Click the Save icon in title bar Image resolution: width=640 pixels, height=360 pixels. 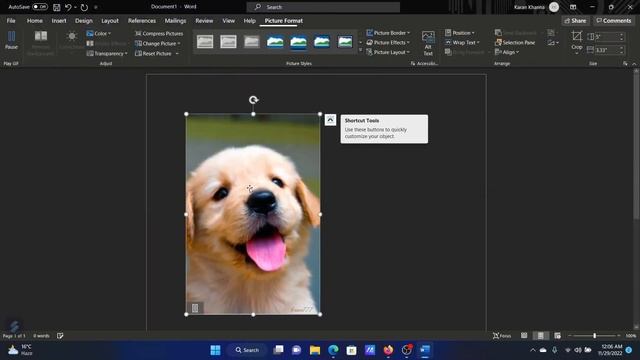[x=57, y=7]
